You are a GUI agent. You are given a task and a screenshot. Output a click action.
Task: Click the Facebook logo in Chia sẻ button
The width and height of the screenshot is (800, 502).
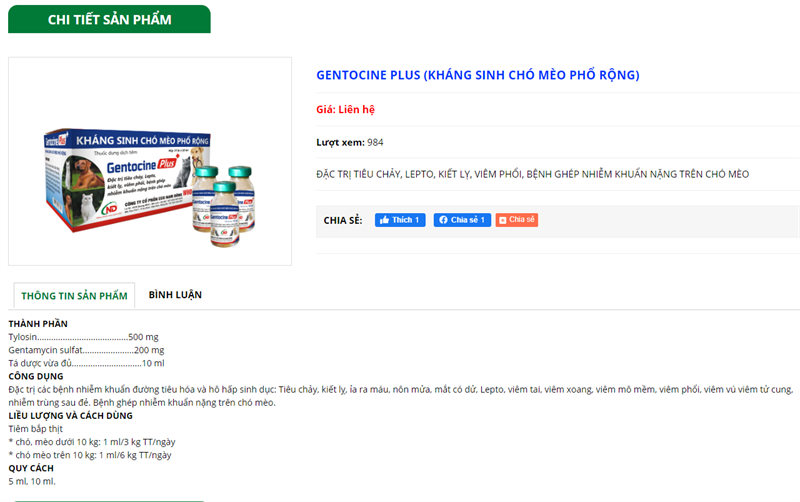pos(443,220)
